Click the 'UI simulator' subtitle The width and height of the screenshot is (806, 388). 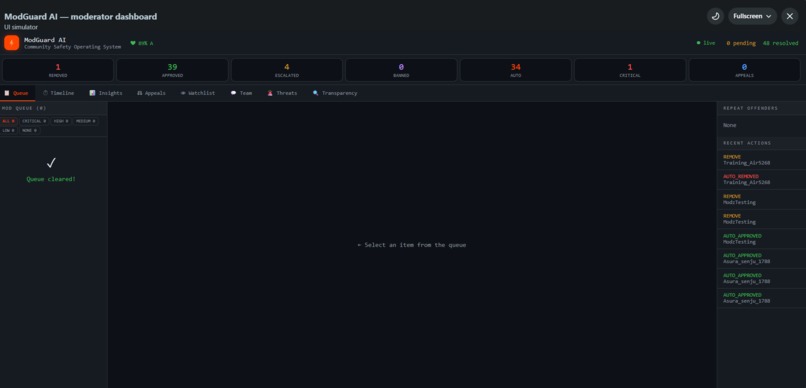[21, 27]
